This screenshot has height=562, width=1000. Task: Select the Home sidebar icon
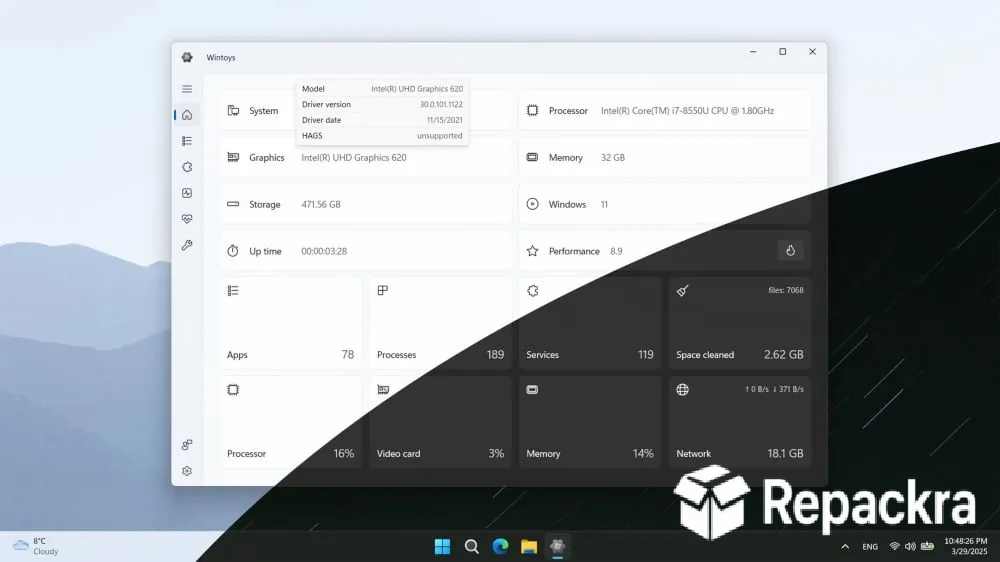coord(187,115)
